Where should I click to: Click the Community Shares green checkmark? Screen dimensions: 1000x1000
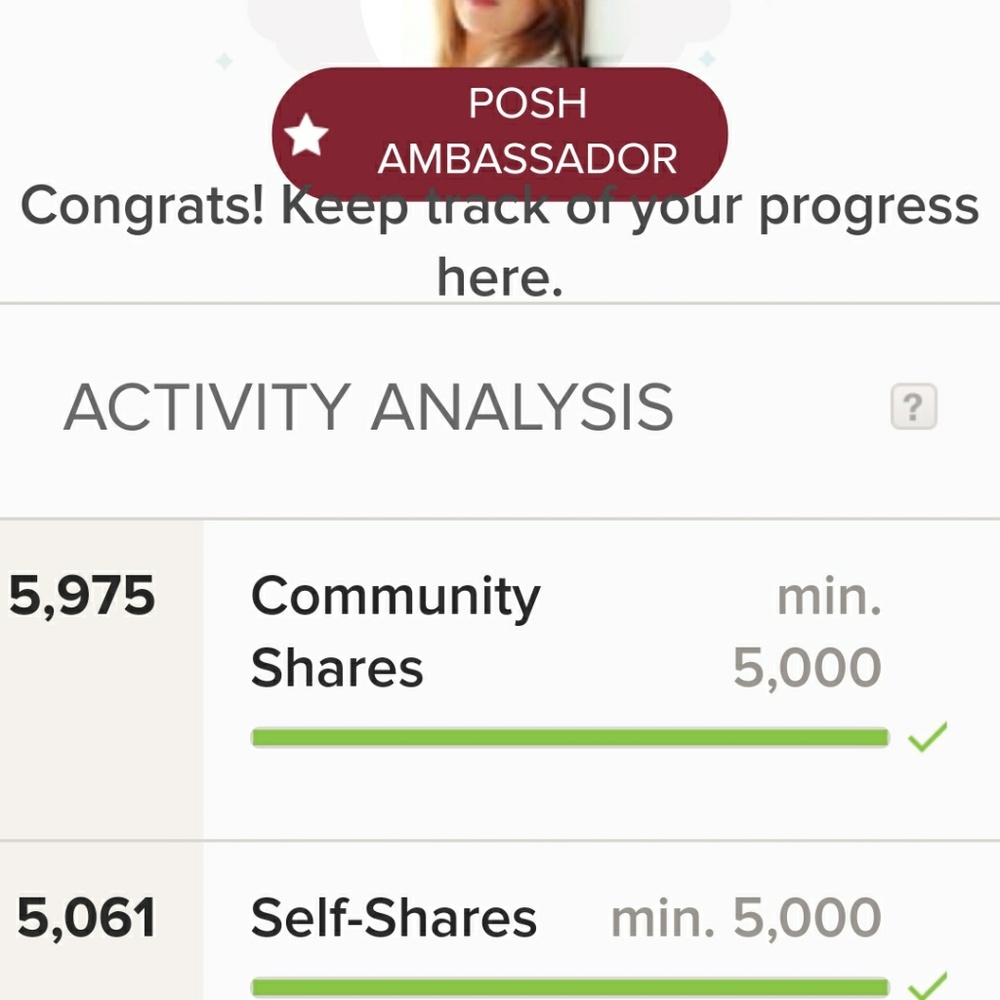pyautogui.click(x=927, y=737)
